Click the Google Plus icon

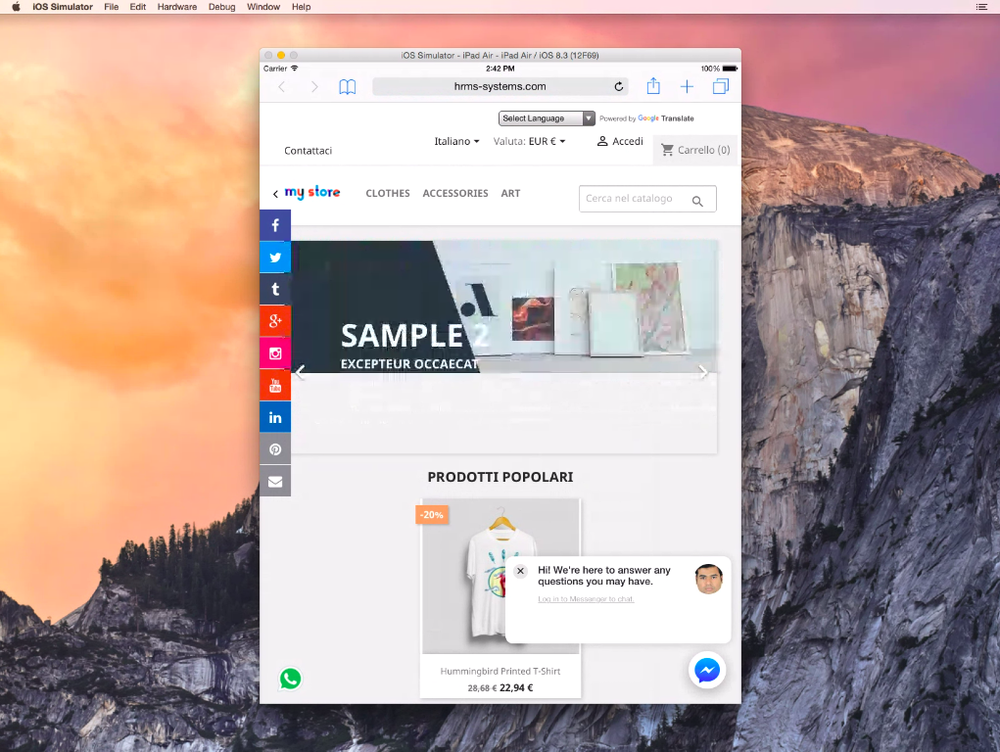coord(275,321)
